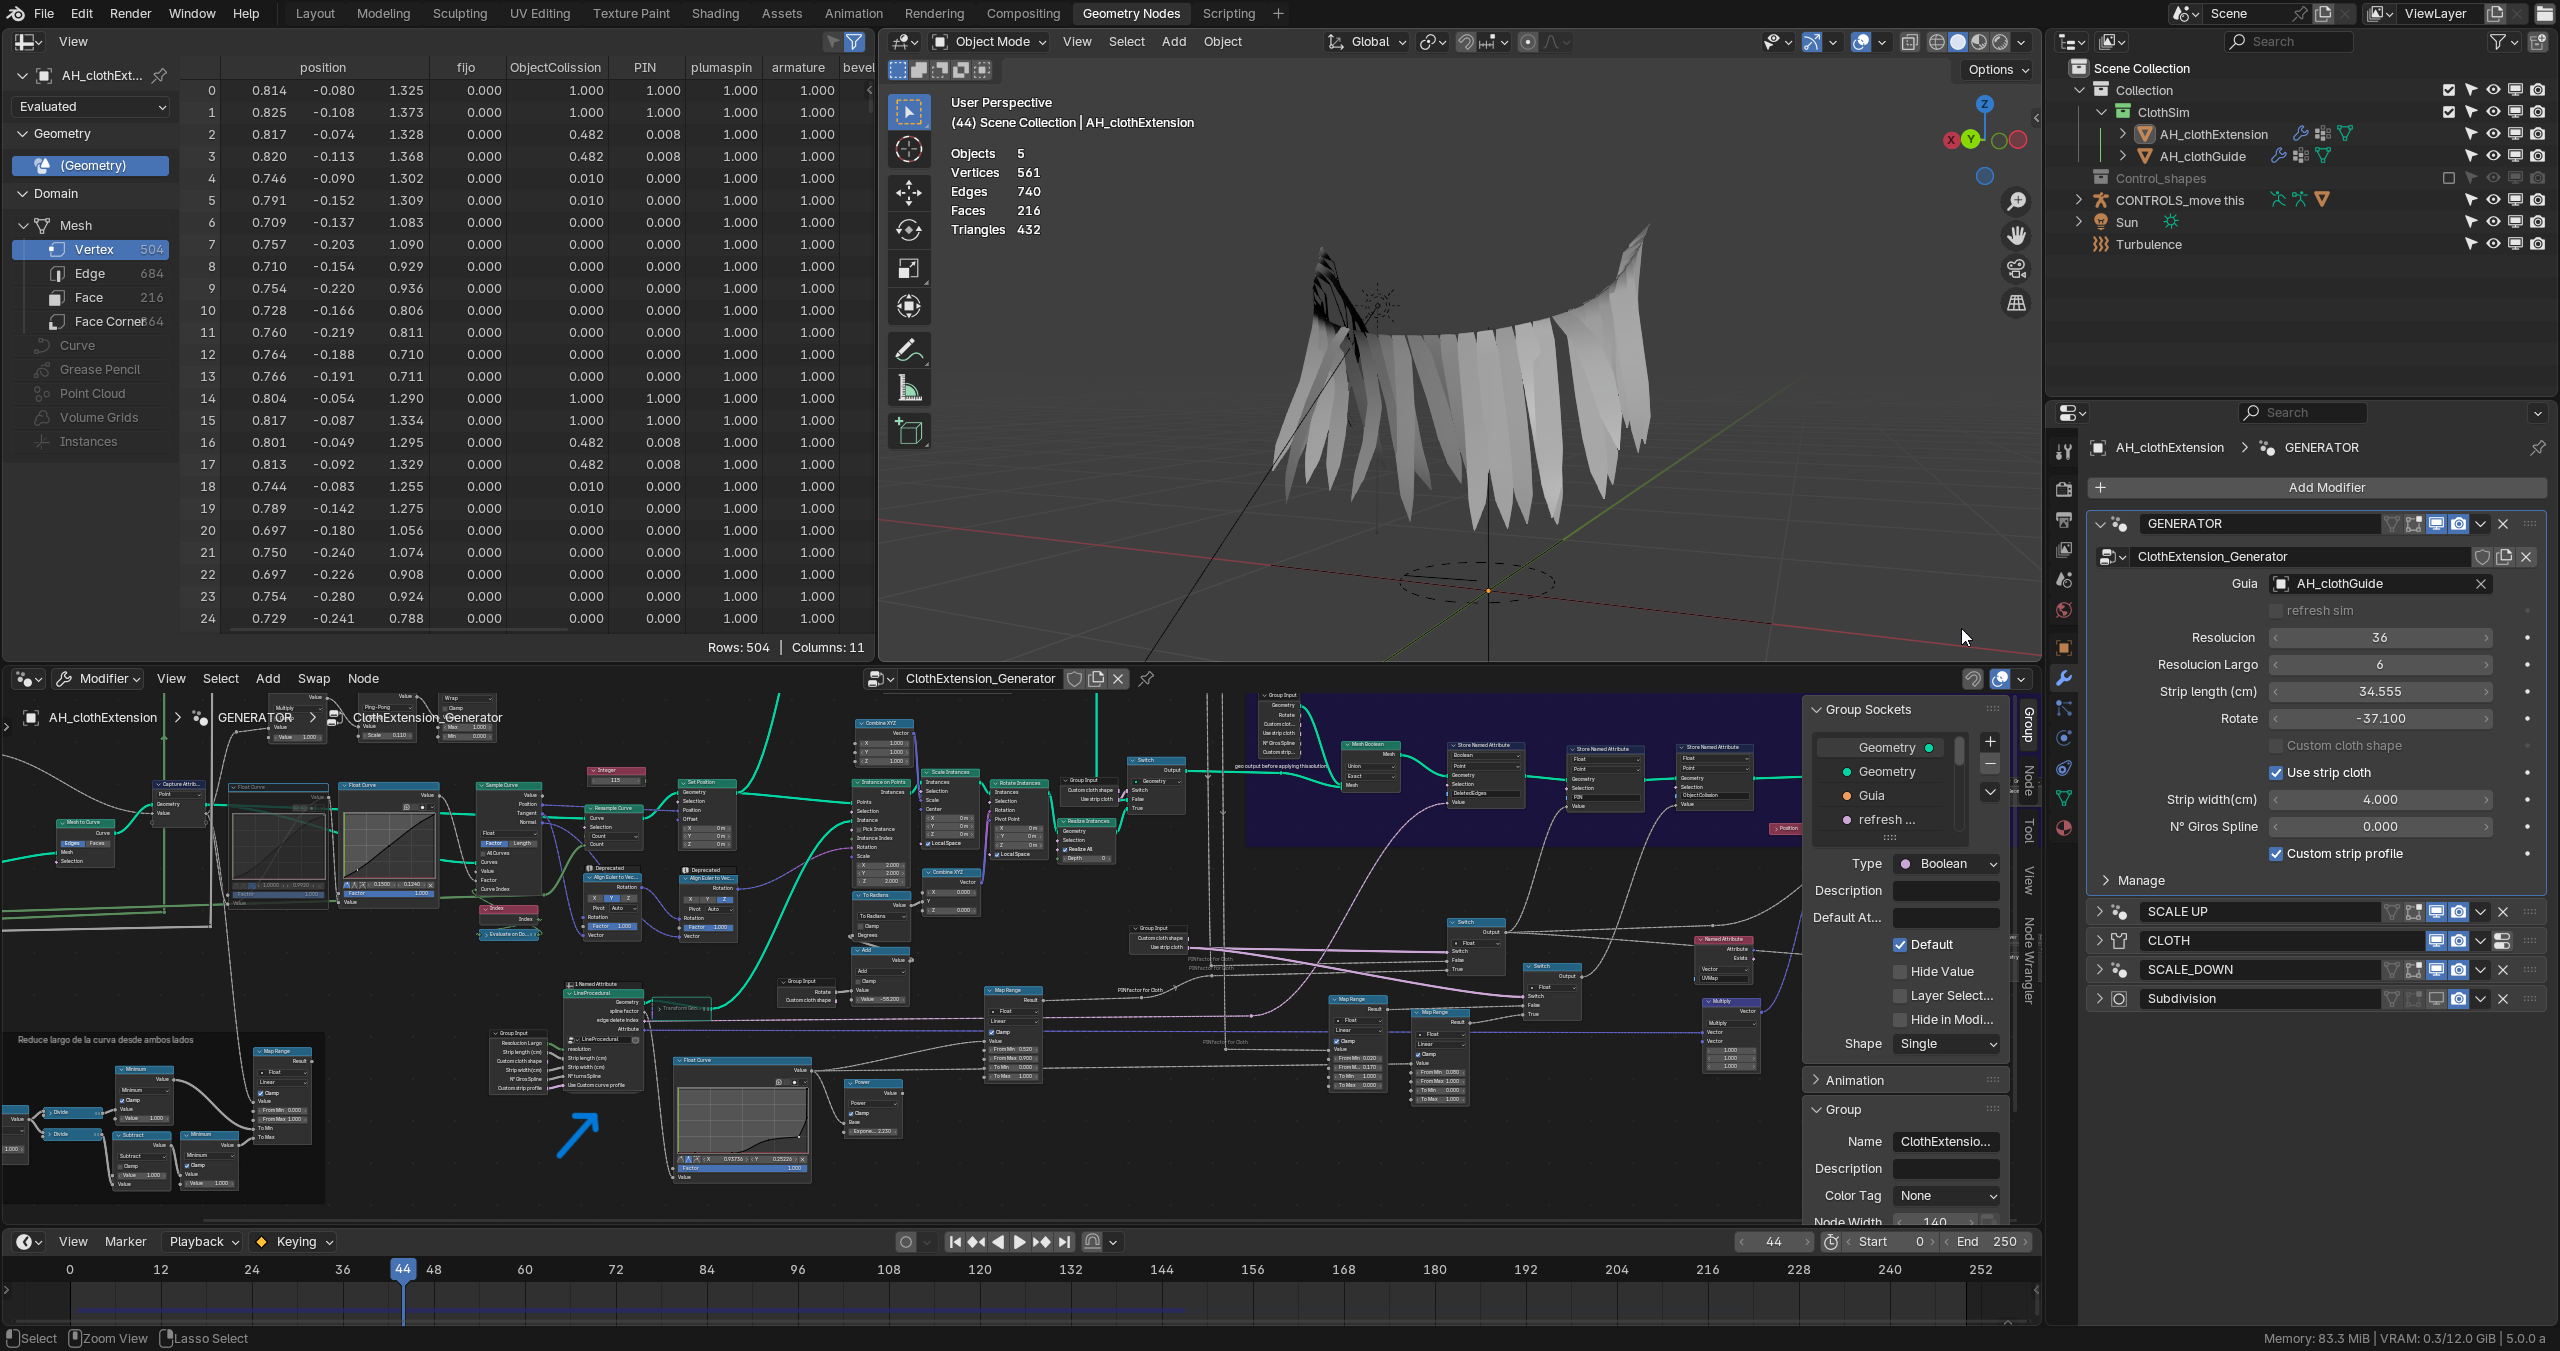The width and height of the screenshot is (2560, 1351).
Task: Toggle Sun visibility eye icon in outliner
Action: [x=2493, y=222]
